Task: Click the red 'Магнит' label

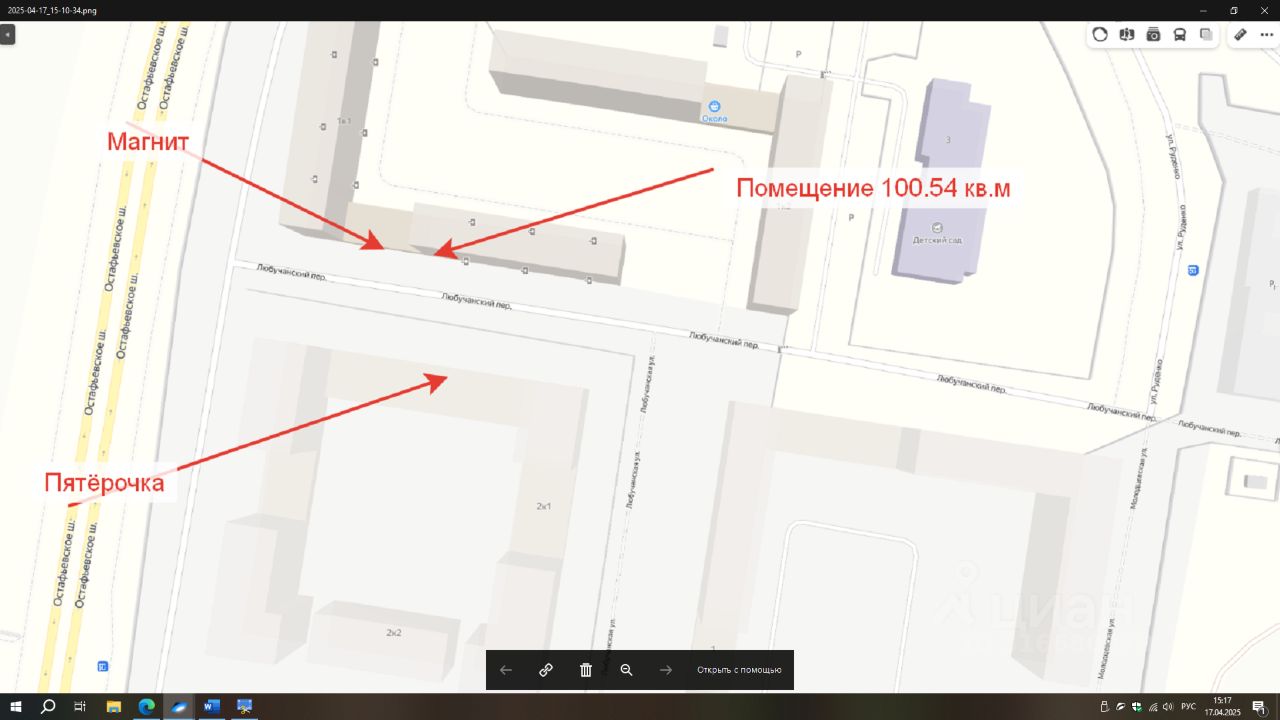Action: [148, 142]
